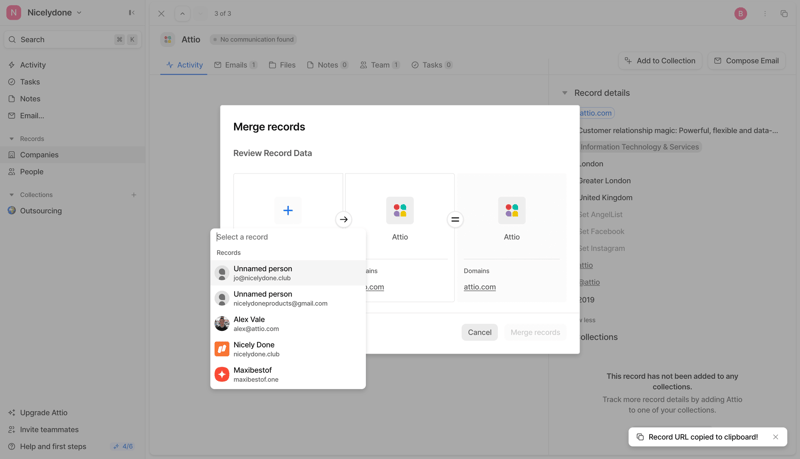Go to previous record with up chevron
800x459 pixels.
pos(182,14)
